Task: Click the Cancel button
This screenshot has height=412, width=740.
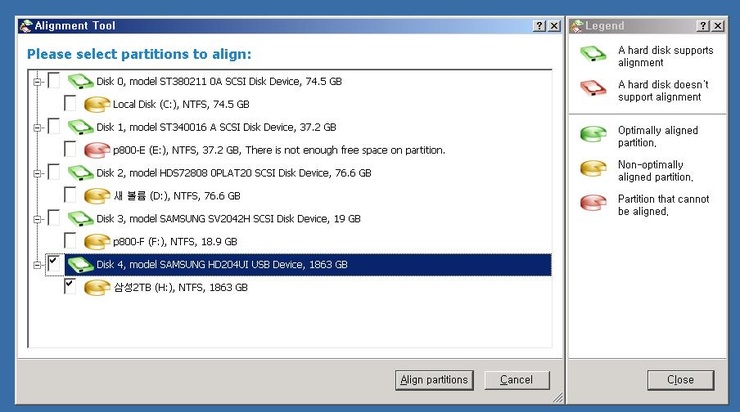Action: (x=516, y=380)
